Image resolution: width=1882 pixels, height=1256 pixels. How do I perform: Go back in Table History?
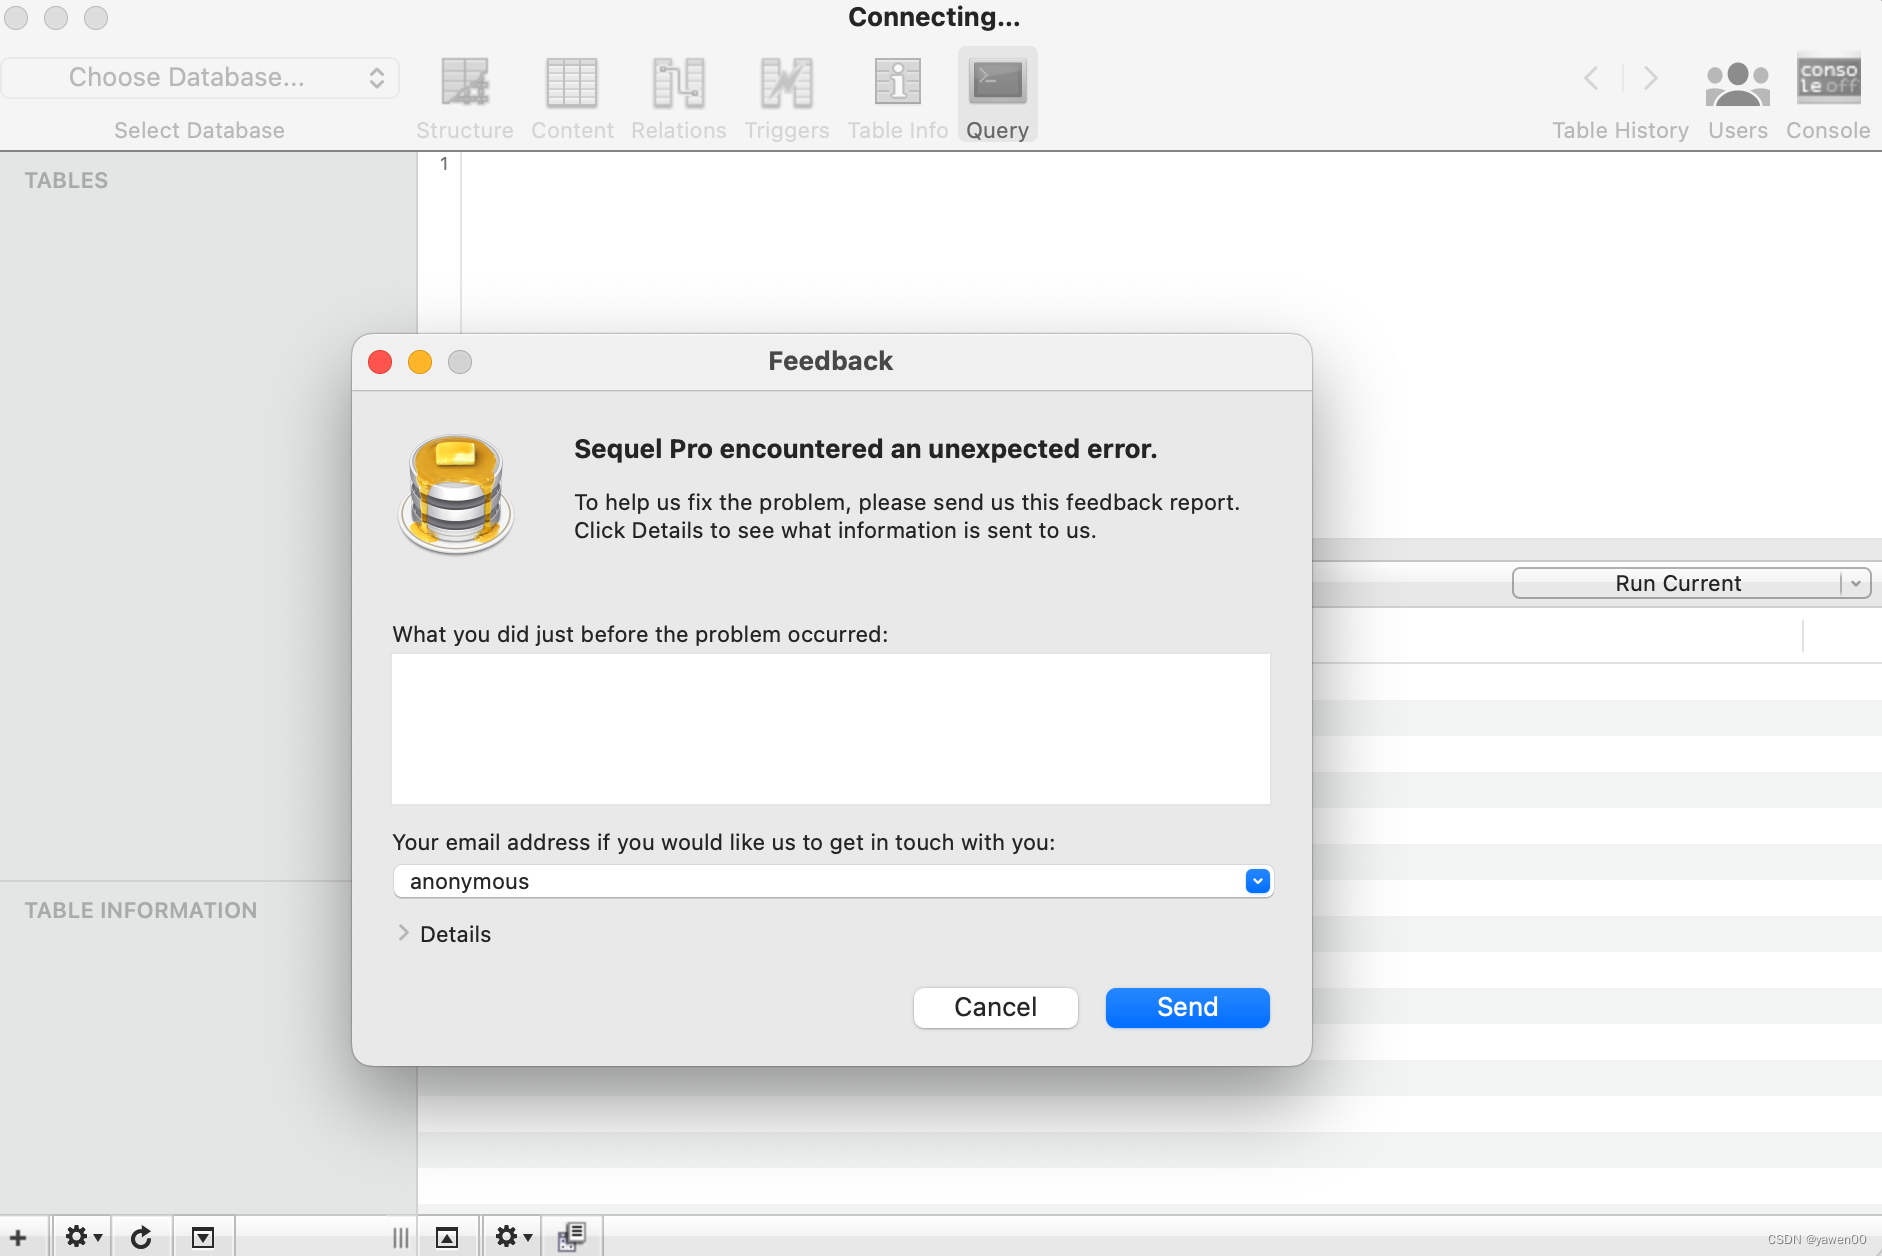coord(1591,78)
